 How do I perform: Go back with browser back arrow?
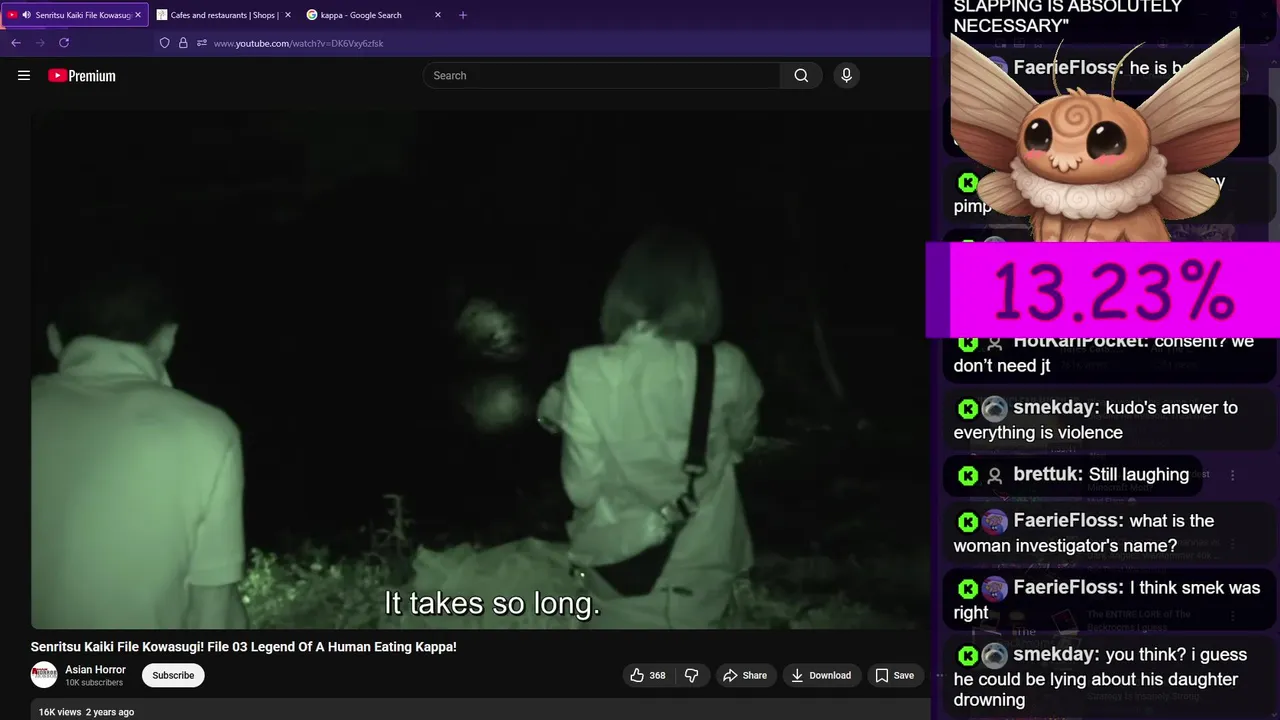pyautogui.click(x=16, y=43)
